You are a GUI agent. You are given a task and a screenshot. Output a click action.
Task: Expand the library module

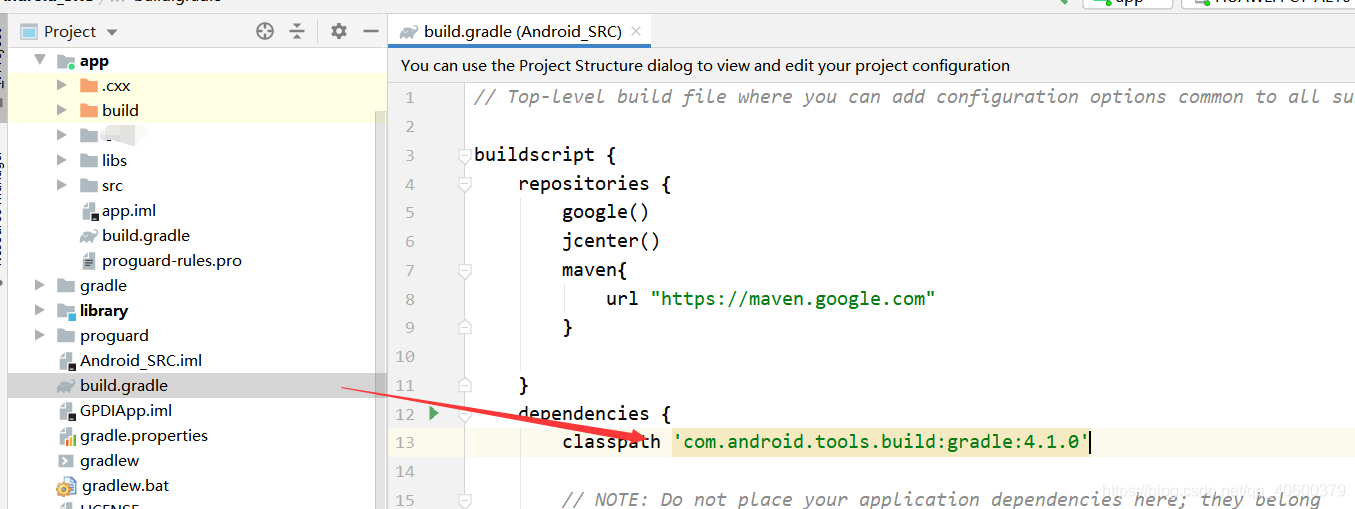pos(40,310)
